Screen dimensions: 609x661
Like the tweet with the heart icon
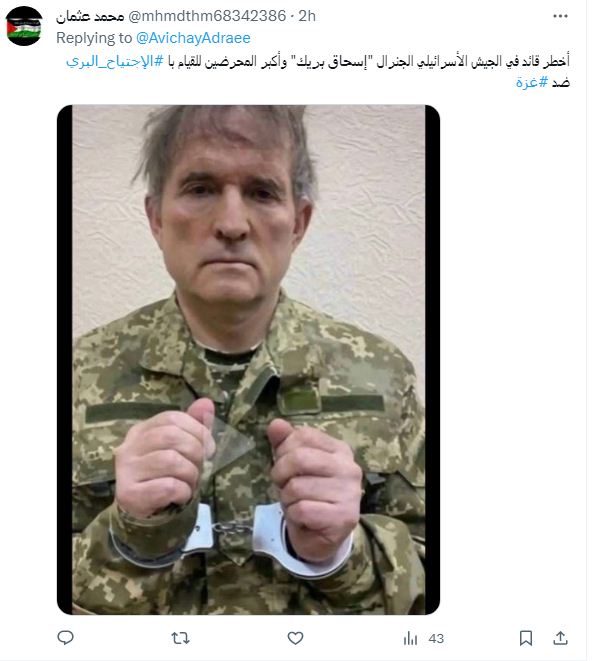click(x=295, y=638)
